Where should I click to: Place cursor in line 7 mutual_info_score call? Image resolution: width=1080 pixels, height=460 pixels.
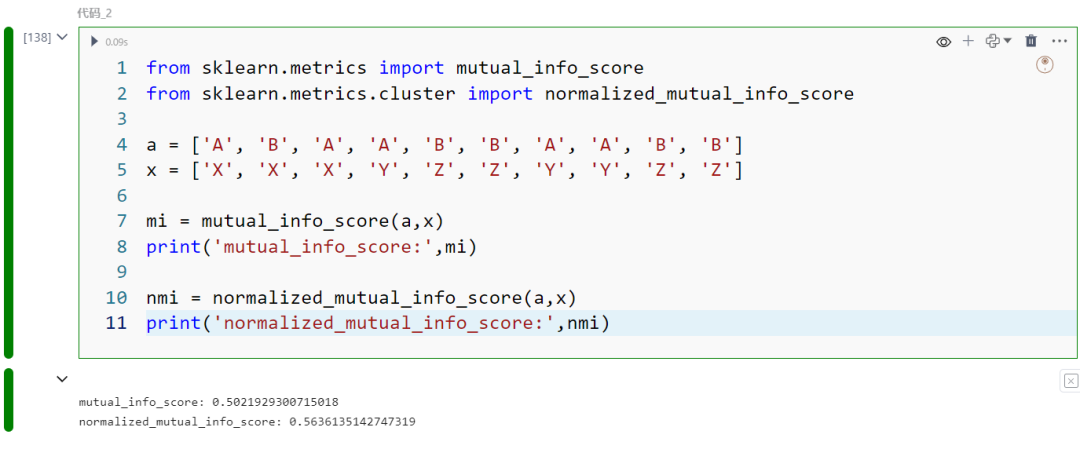[295, 222]
